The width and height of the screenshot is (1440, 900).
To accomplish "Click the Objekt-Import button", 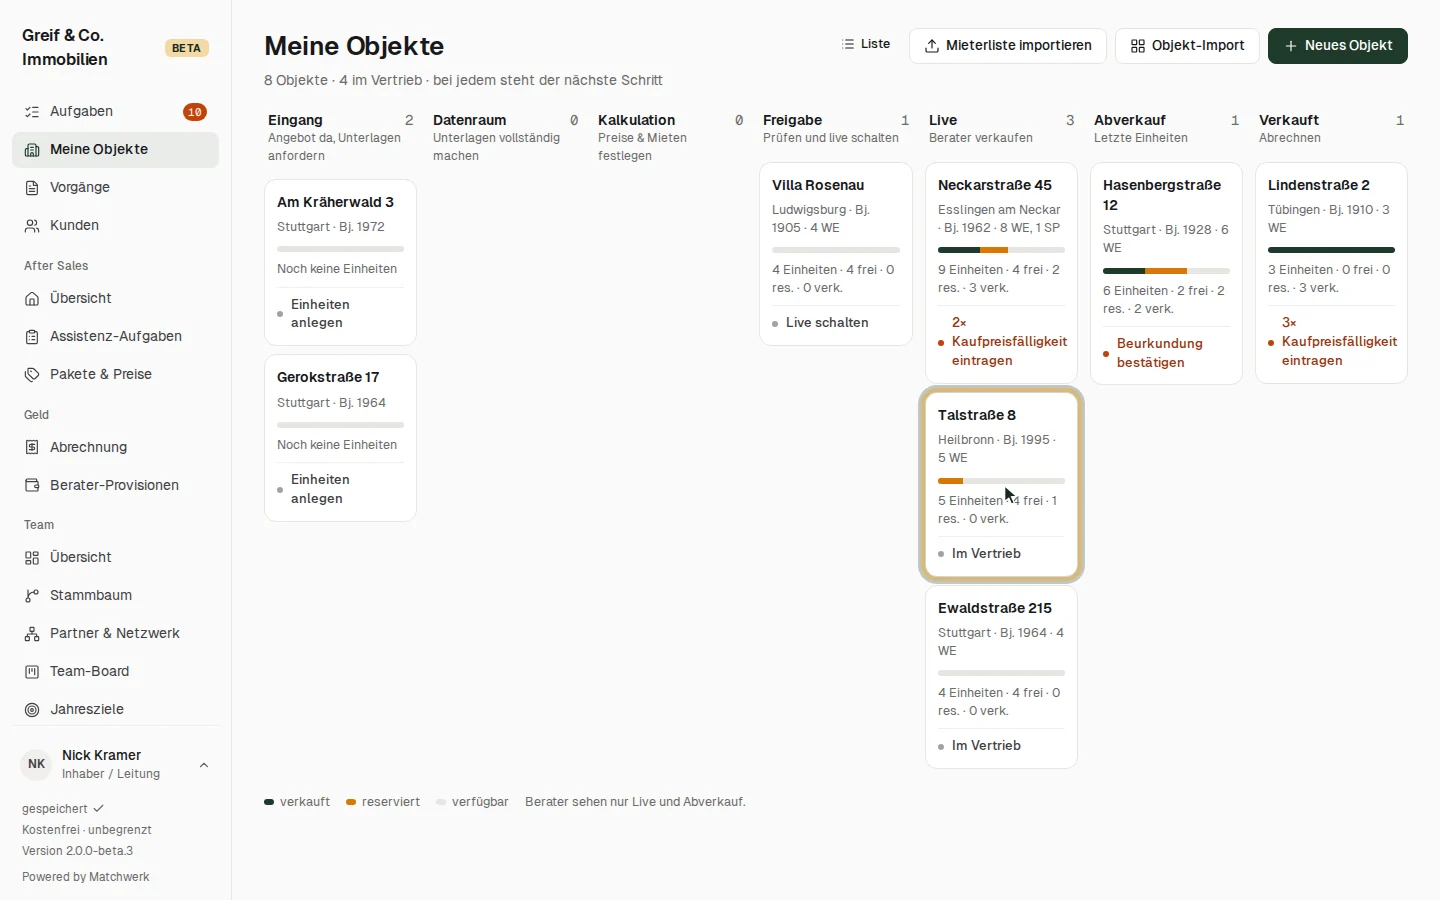I will point(1187,46).
